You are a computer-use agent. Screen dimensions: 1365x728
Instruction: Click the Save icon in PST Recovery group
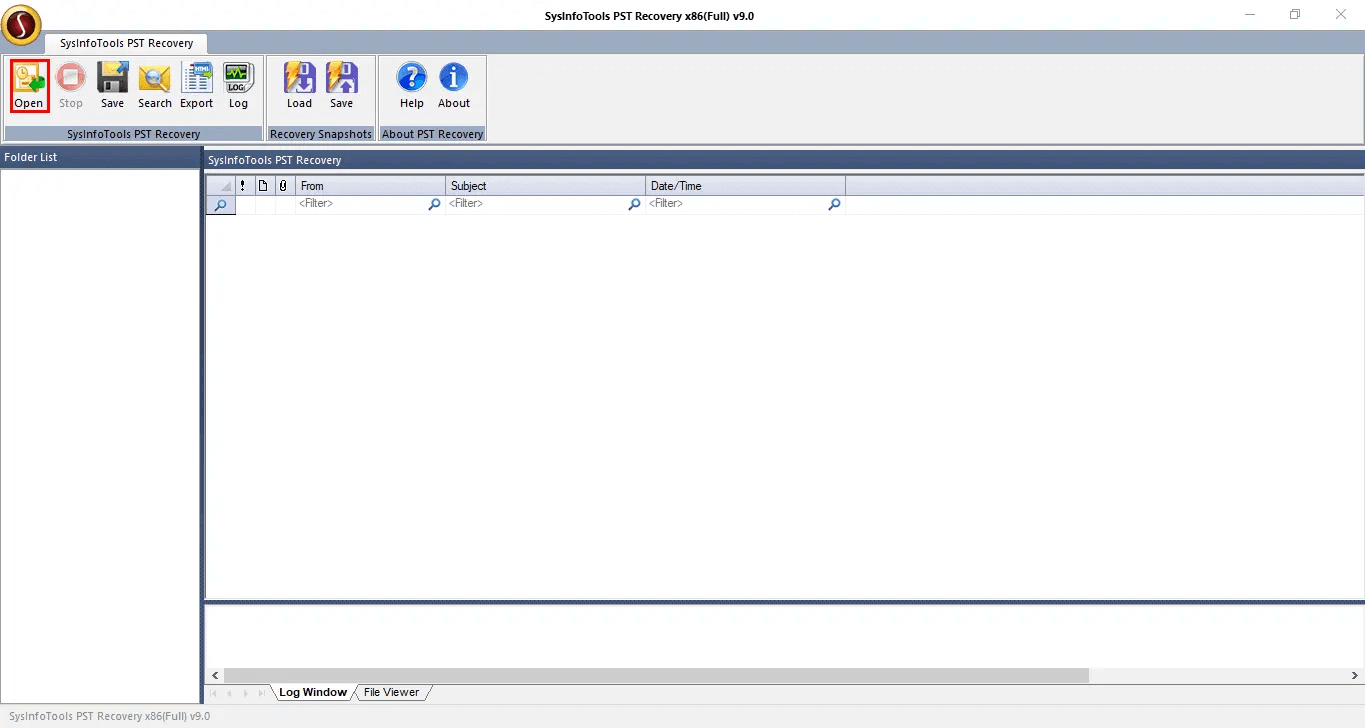(x=112, y=85)
